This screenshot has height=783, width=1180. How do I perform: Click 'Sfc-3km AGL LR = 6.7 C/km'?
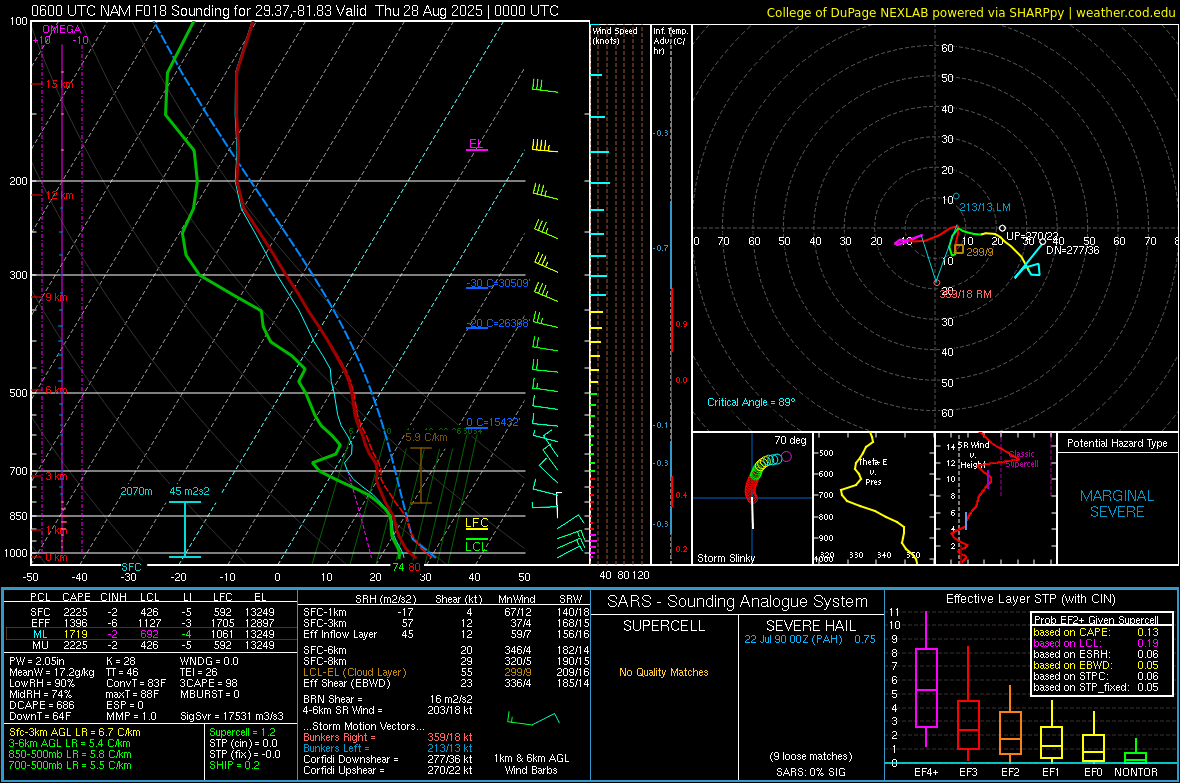click(75, 732)
